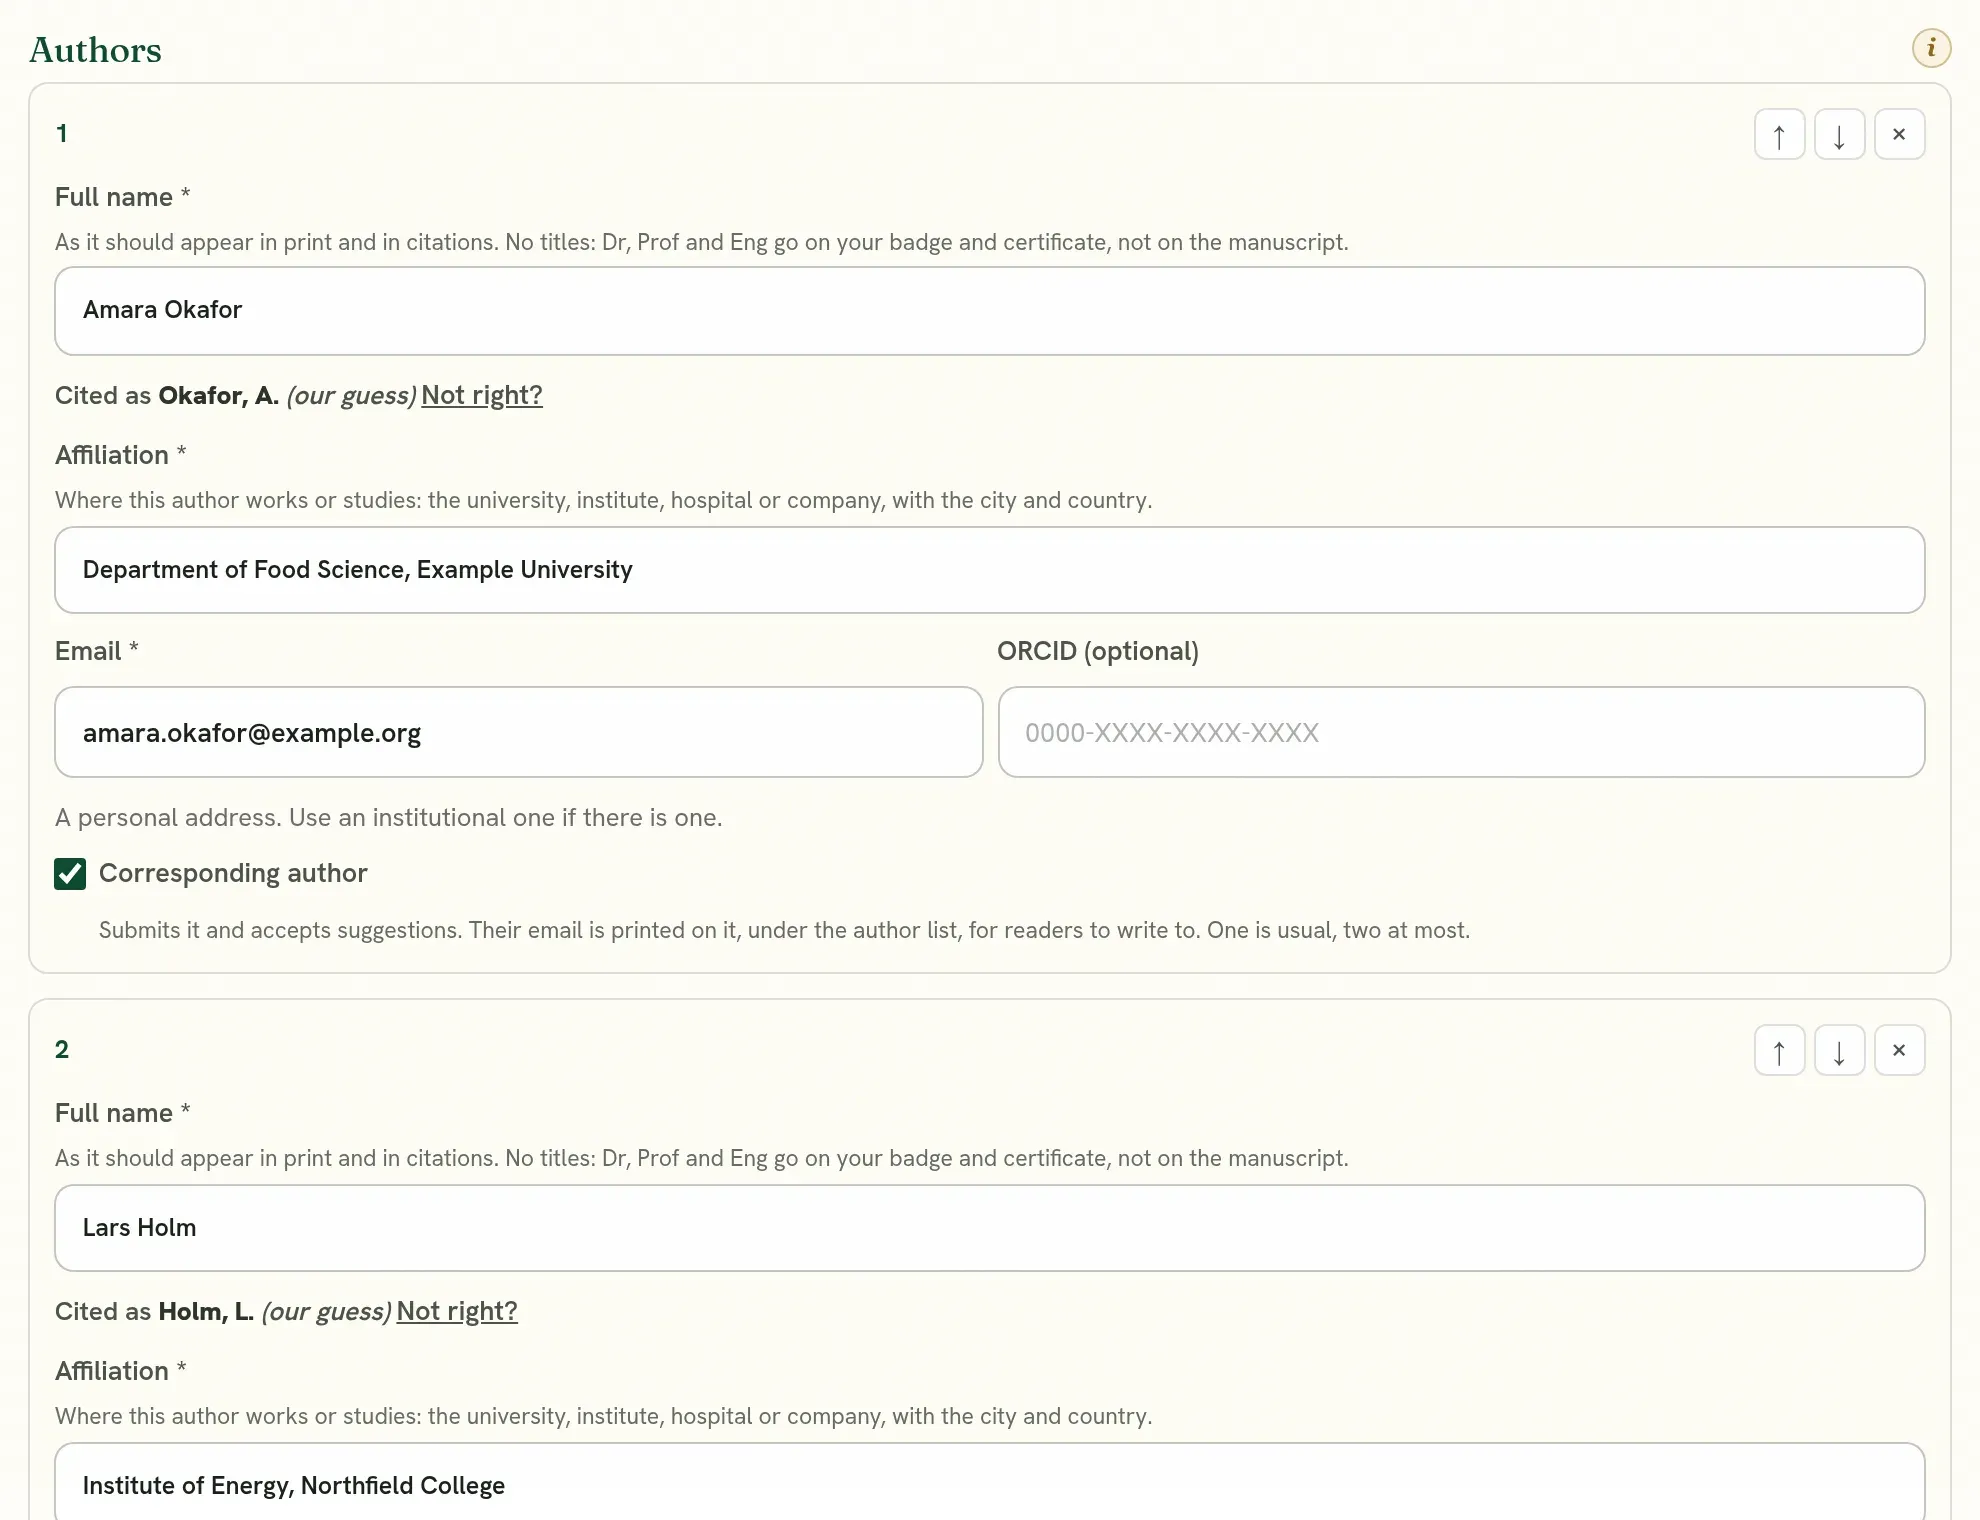
Task: Click the 'Email *' label
Action: [x=97, y=651]
